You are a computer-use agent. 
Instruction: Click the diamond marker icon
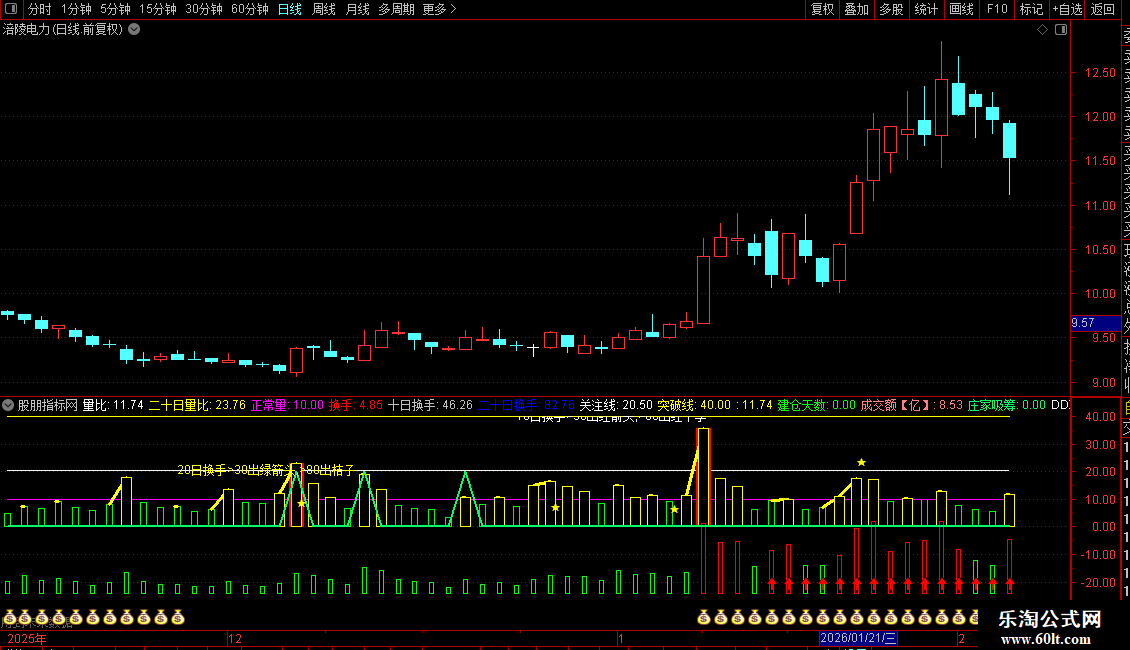pos(1042,30)
